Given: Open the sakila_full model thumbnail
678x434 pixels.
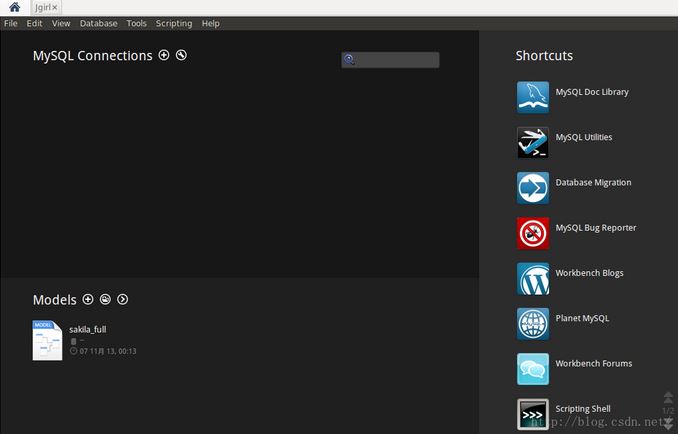Looking at the screenshot, I should coord(47,340).
